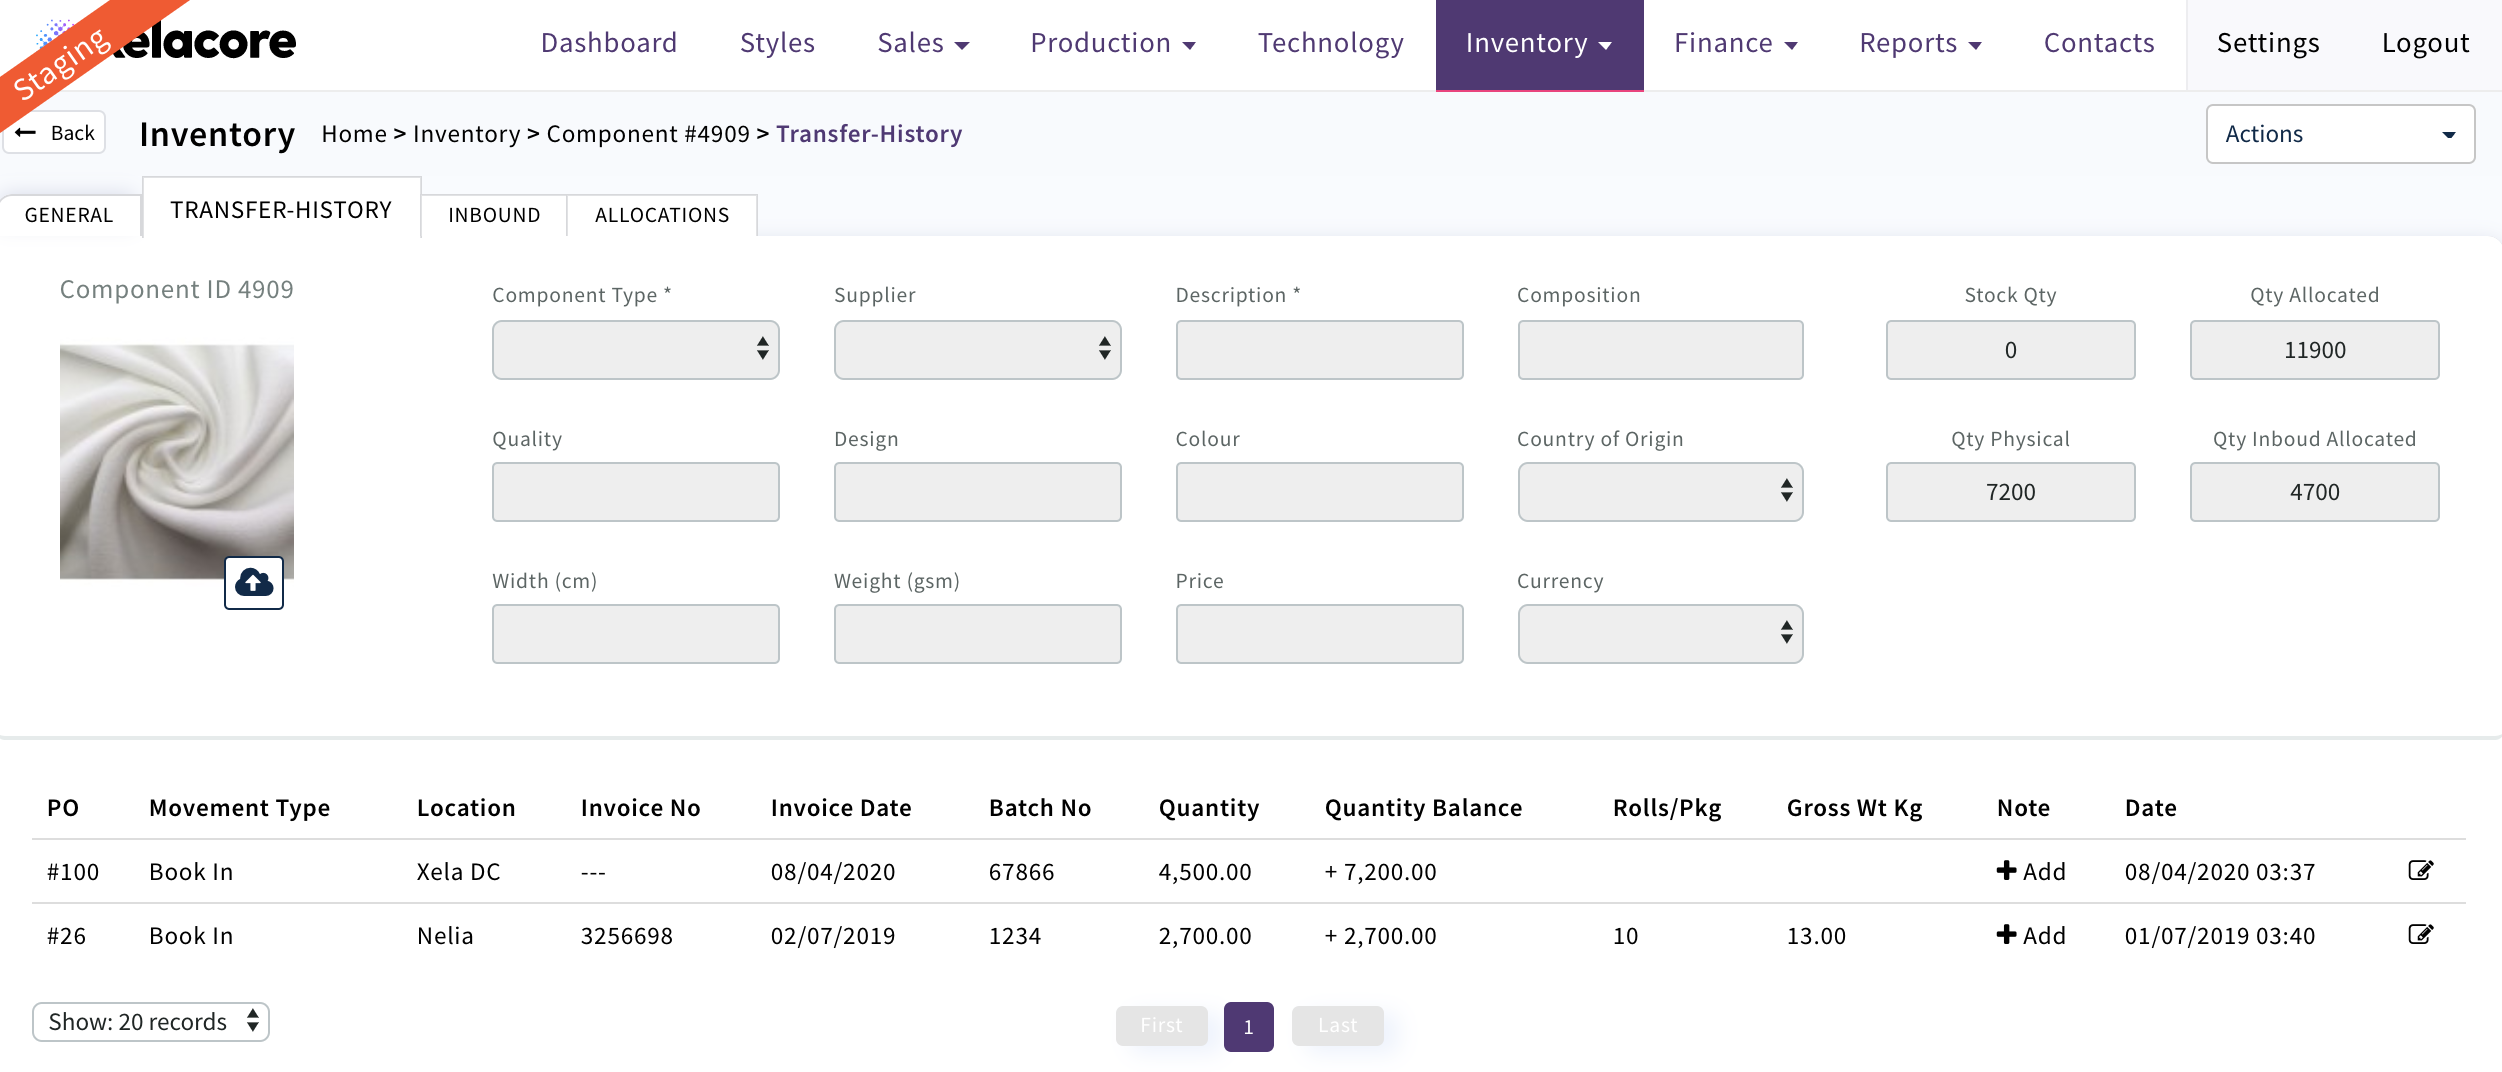2502x1072 pixels.
Task: Open the Supplier dropdown
Action: 977,350
